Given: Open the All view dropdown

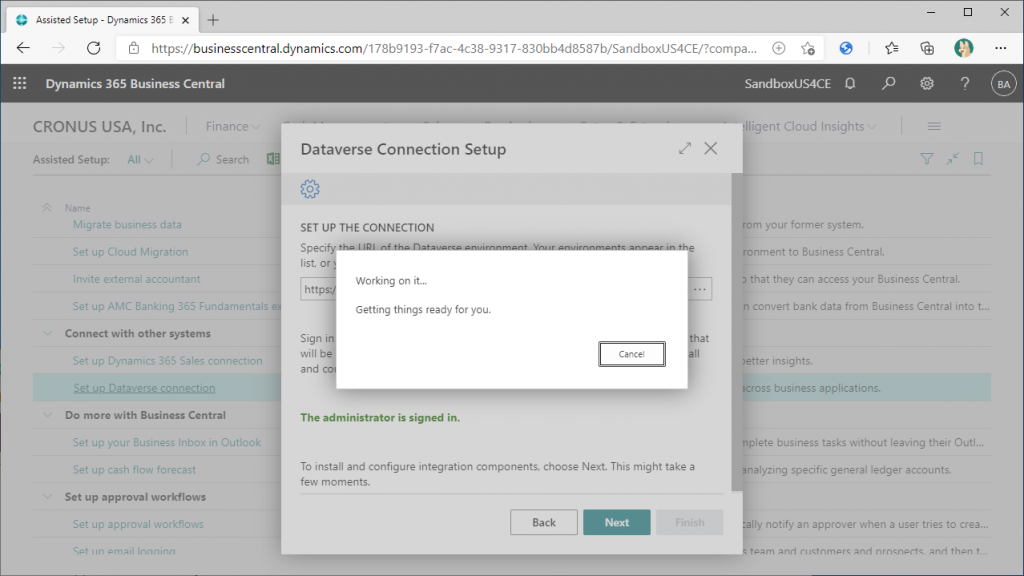Looking at the screenshot, I should click(x=140, y=159).
